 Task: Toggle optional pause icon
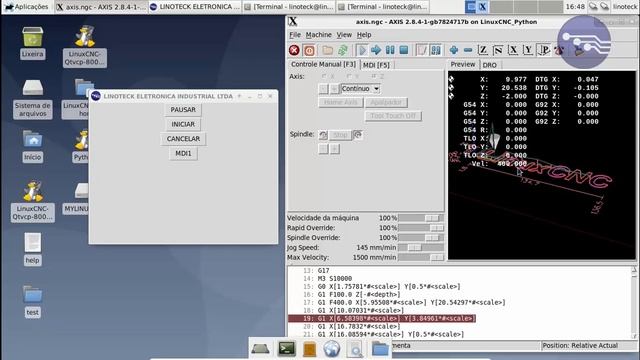point(436,50)
